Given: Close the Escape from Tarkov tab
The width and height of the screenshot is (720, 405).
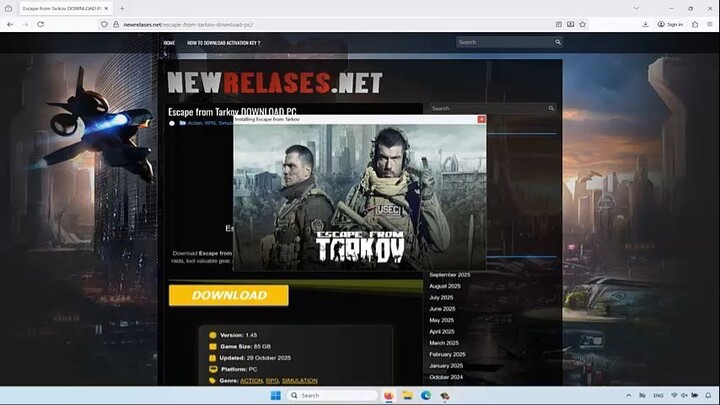Looking at the screenshot, I should pyautogui.click(x=106, y=8).
